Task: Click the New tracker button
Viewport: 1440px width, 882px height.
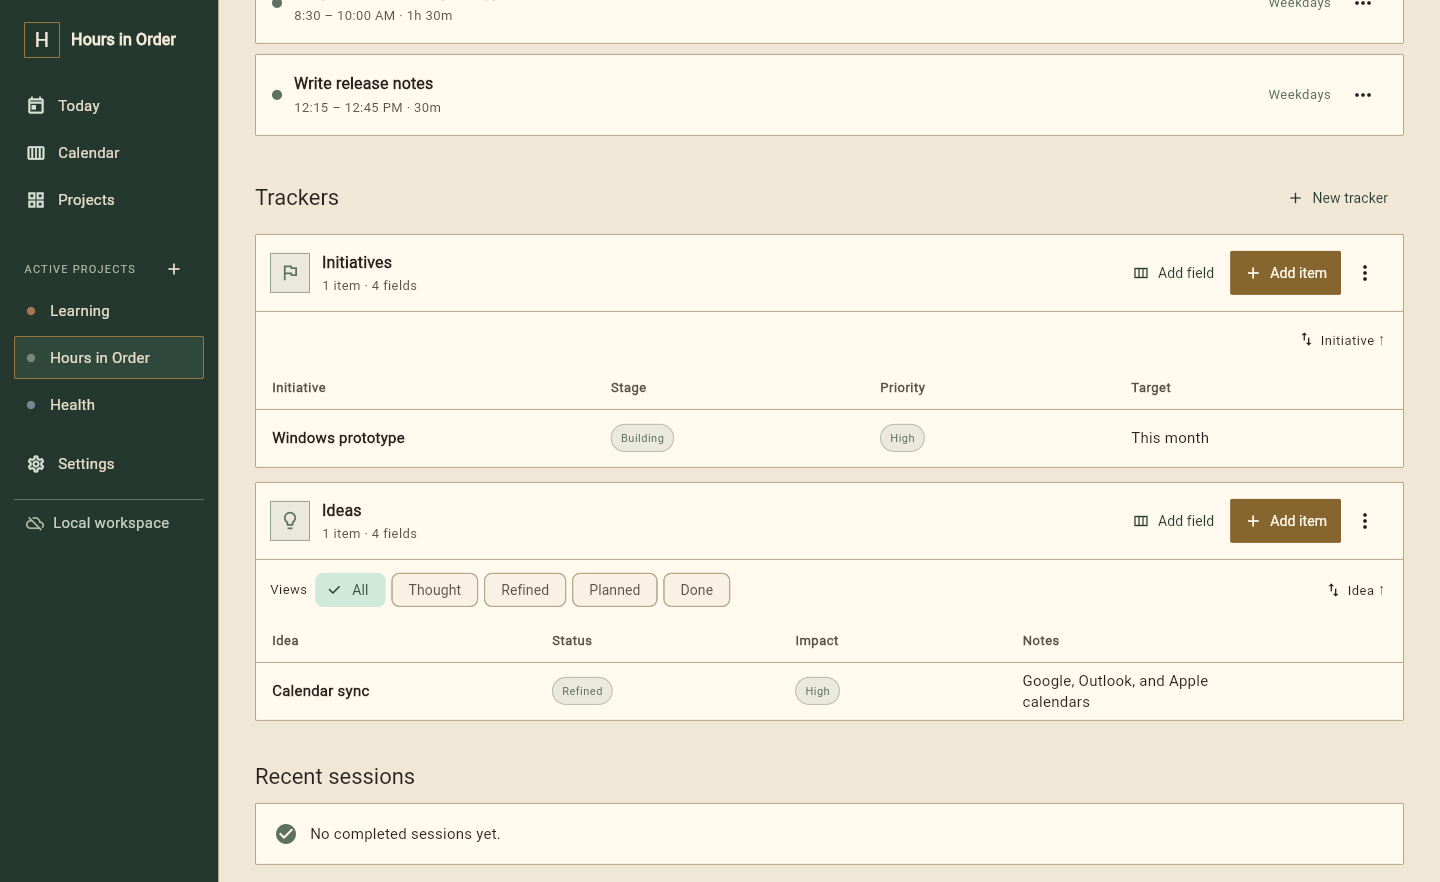Action: [1338, 198]
